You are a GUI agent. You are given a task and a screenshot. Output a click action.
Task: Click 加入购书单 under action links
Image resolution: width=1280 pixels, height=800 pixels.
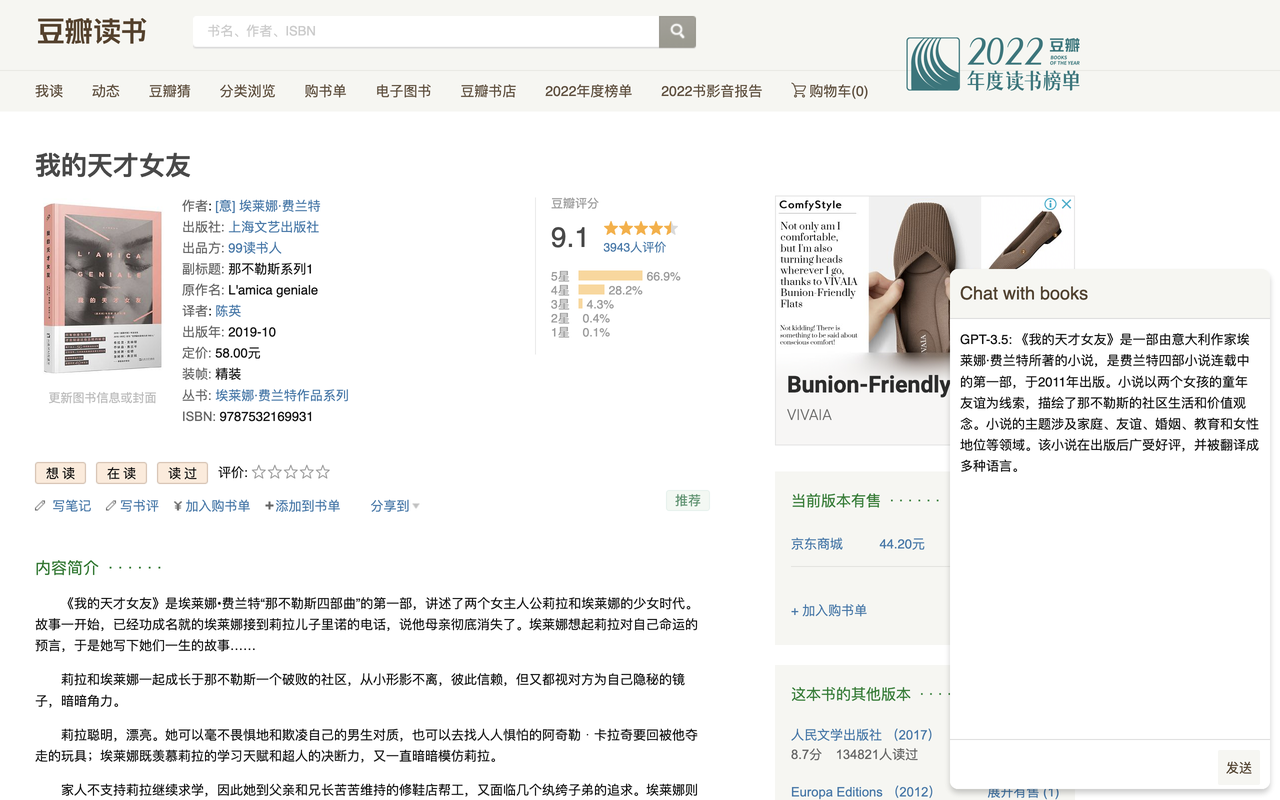[x=217, y=506]
